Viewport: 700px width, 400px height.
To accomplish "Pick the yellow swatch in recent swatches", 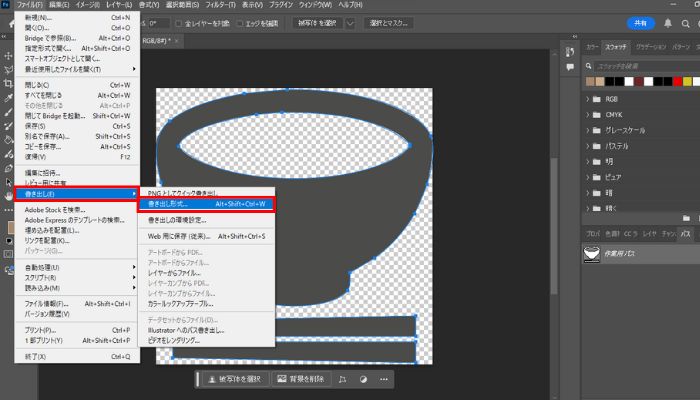I will pyautogui.click(x=688, y=81).
